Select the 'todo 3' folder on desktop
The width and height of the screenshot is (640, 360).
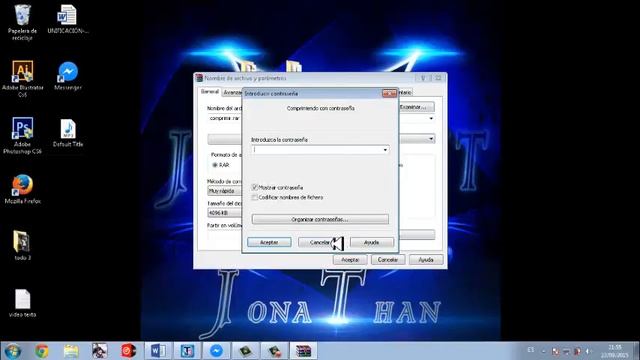(22, 246)
